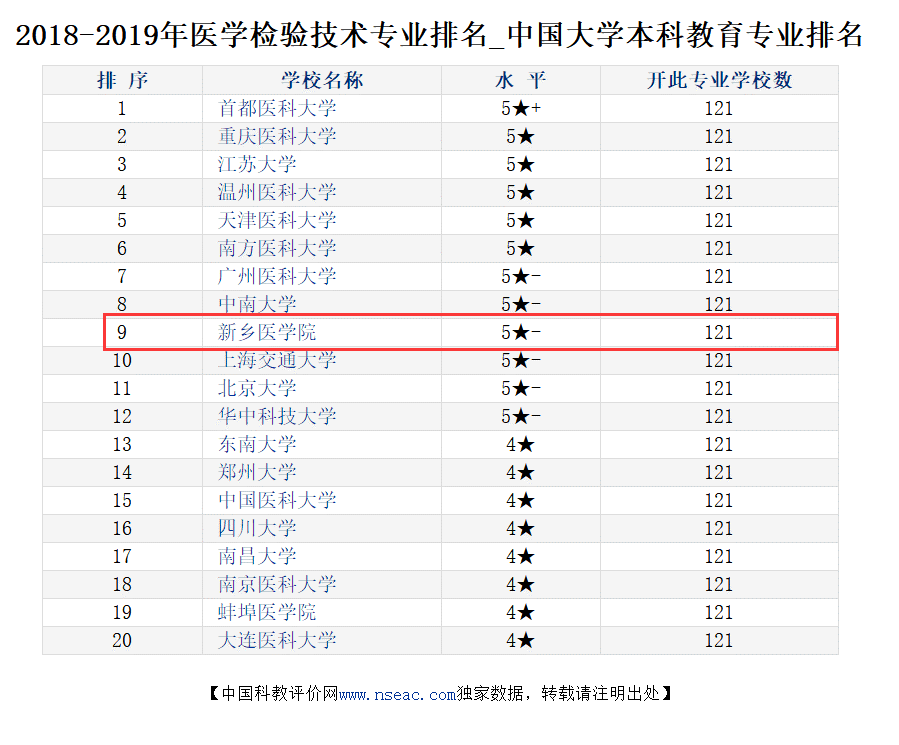Click the school name 重庆医科大学
This screenshot has height=745, width=899.
click(277, 136)
